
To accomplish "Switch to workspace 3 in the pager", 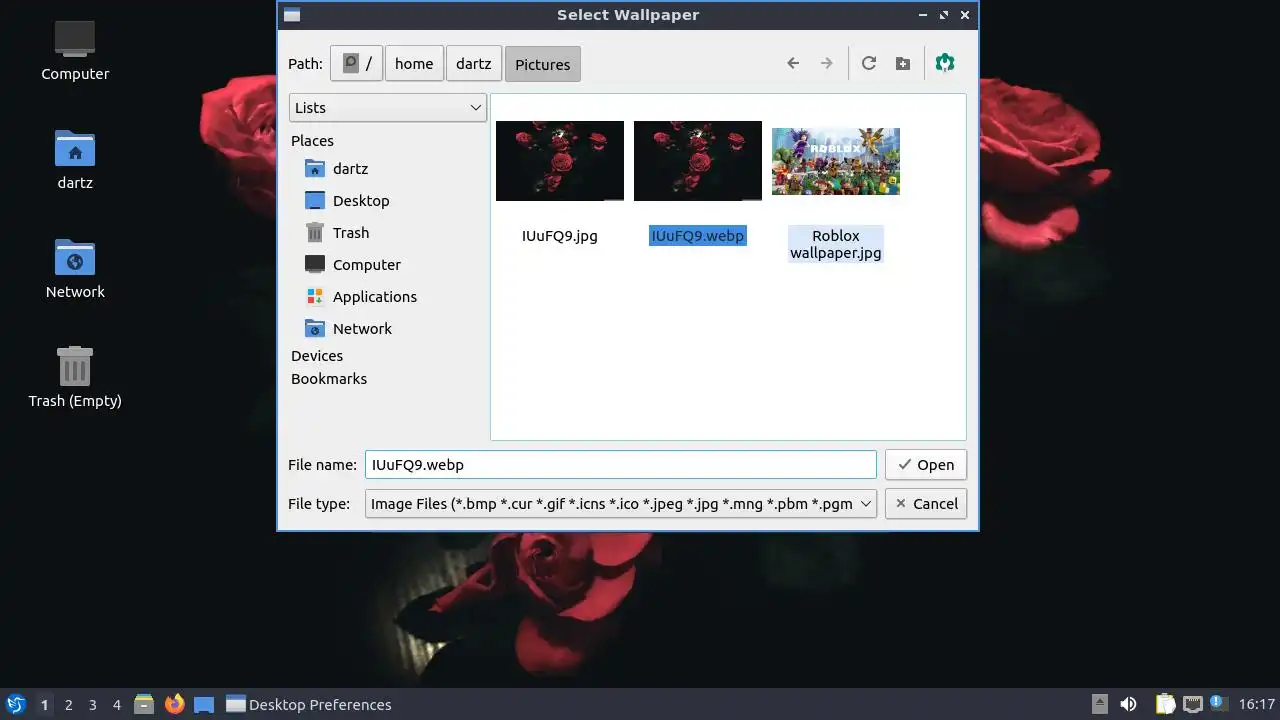I will 92,705.
